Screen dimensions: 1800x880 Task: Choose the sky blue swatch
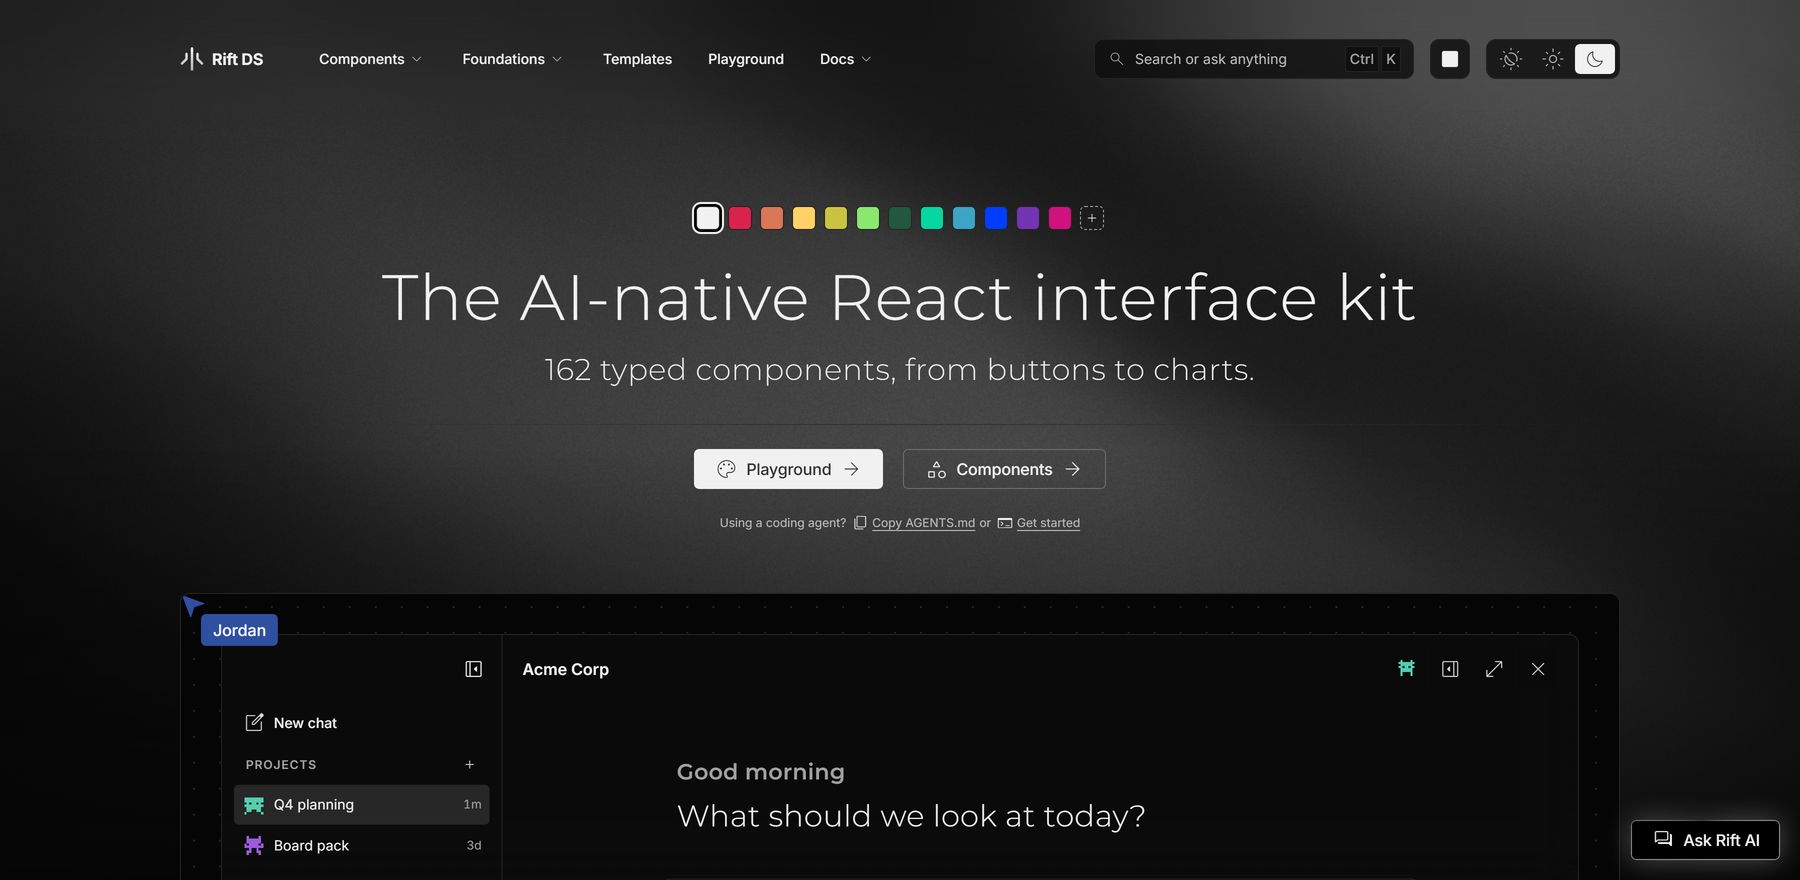tap(964, 218)
